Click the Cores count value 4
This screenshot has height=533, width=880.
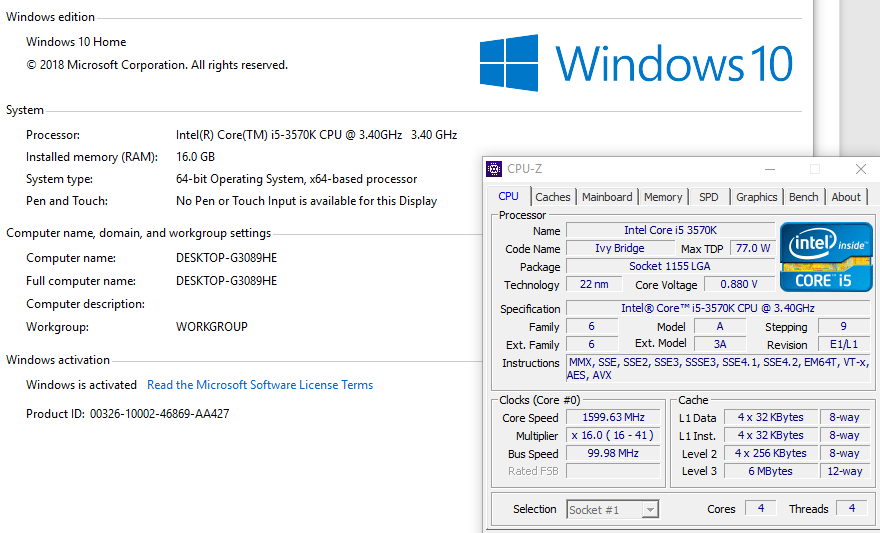point(760,508)
